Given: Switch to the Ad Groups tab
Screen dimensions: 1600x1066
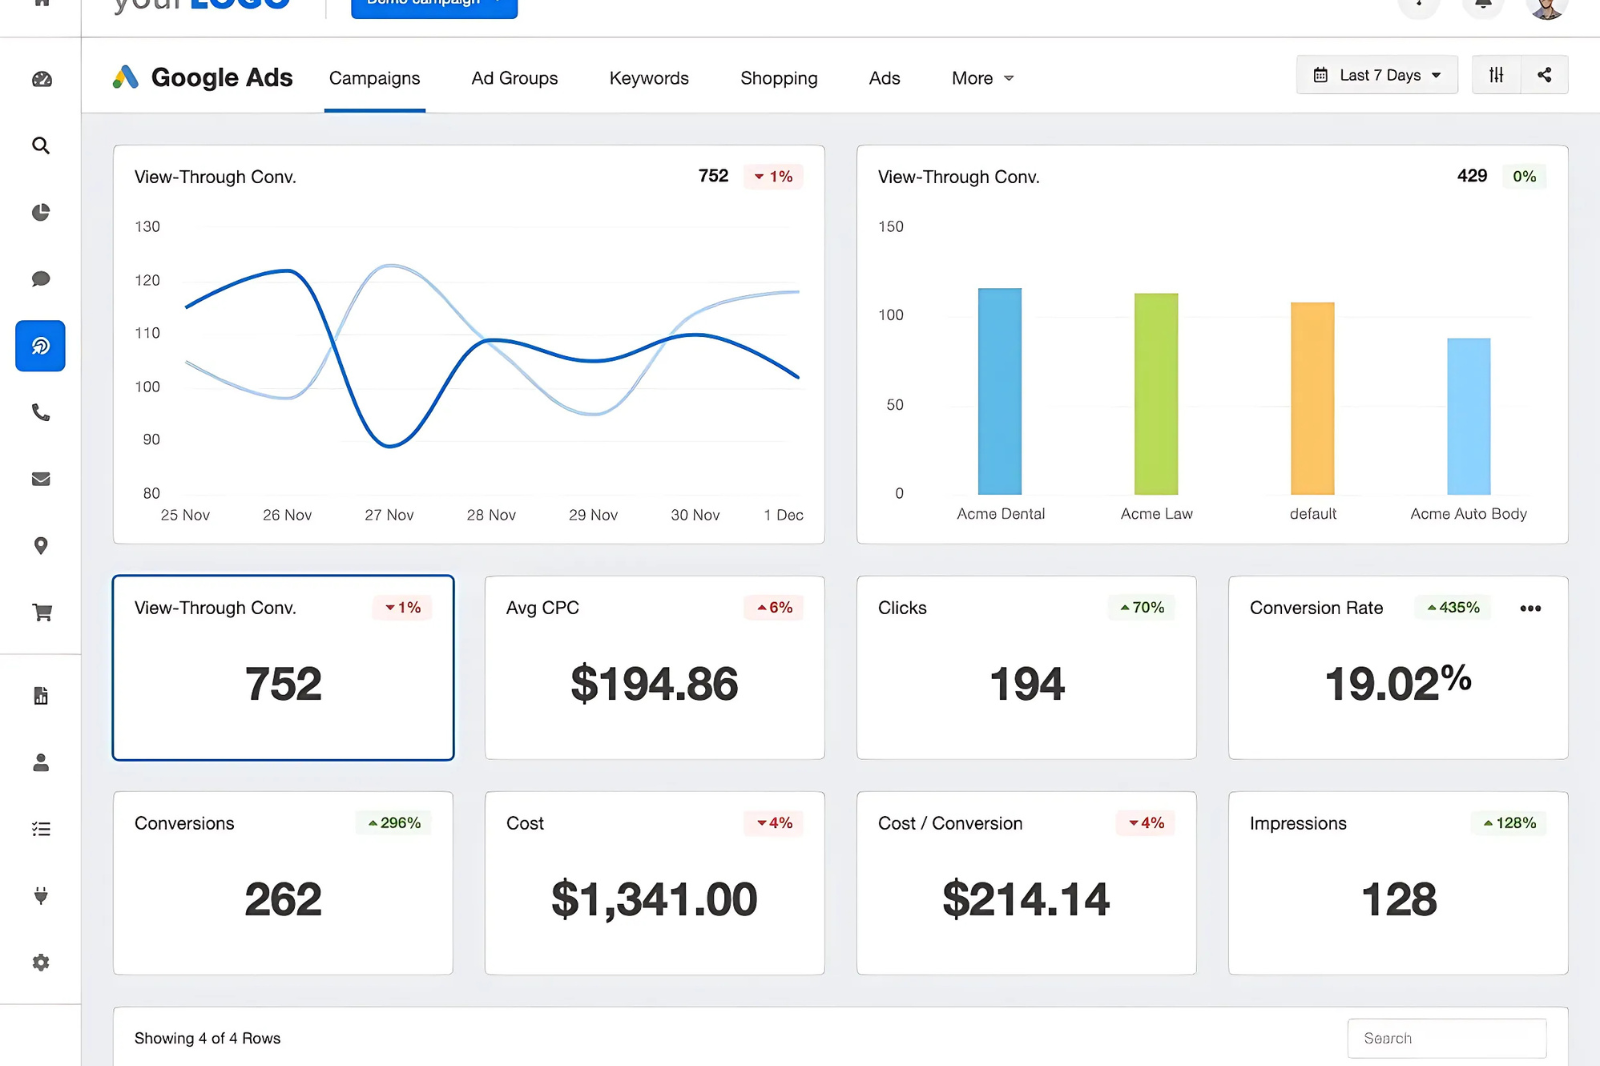Looking at the screenshot, I should tap(514, 78).
